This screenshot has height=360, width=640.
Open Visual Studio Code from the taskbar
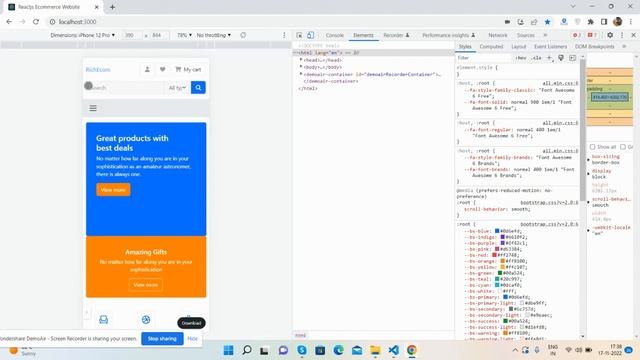pos(393,350)
